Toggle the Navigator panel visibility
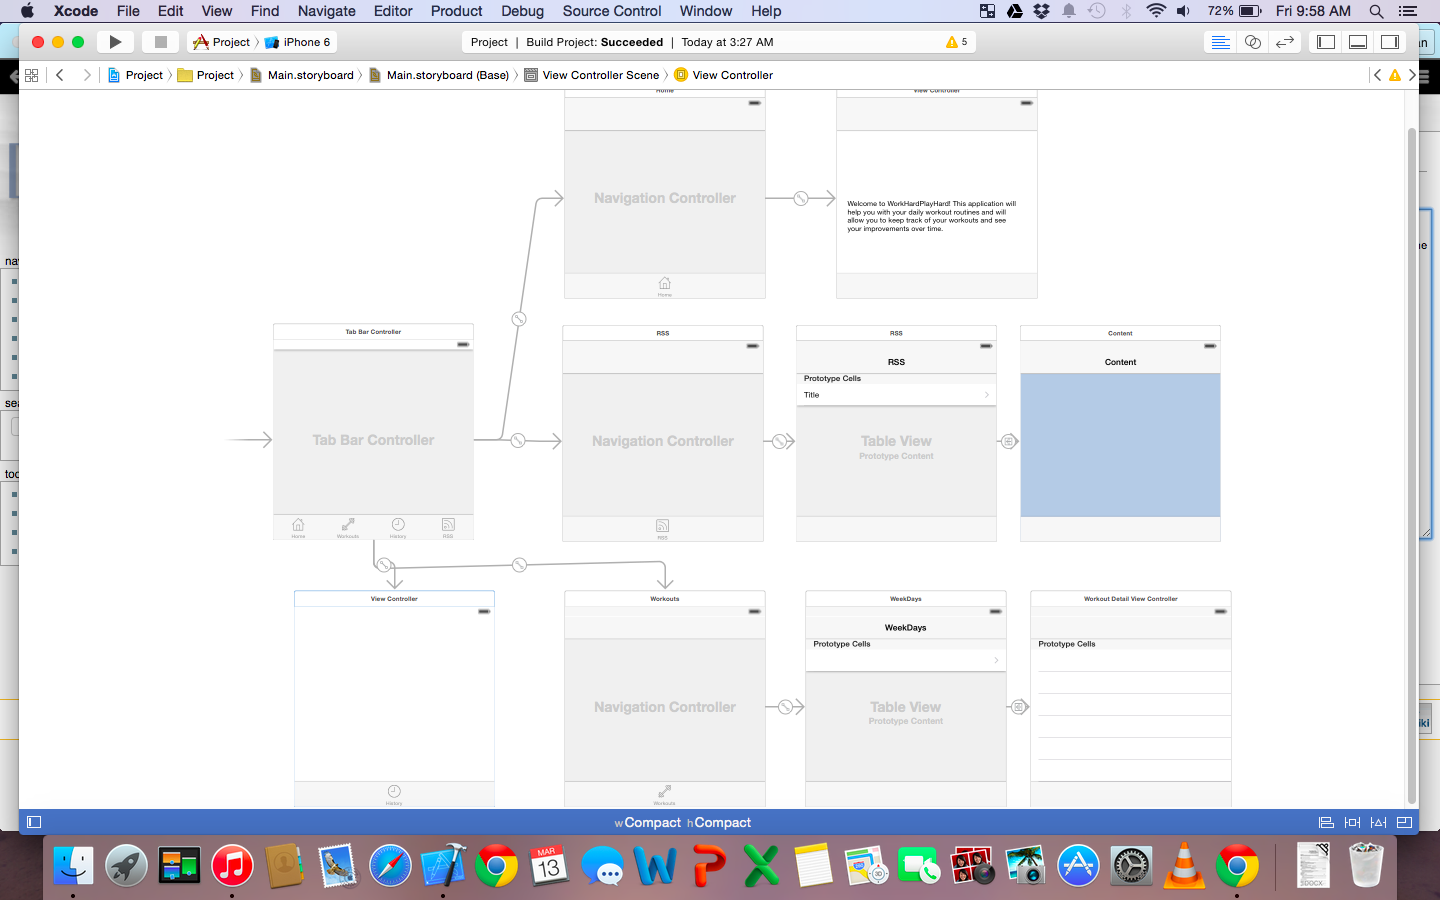 pyautogui.click(x=1326, y=42)
